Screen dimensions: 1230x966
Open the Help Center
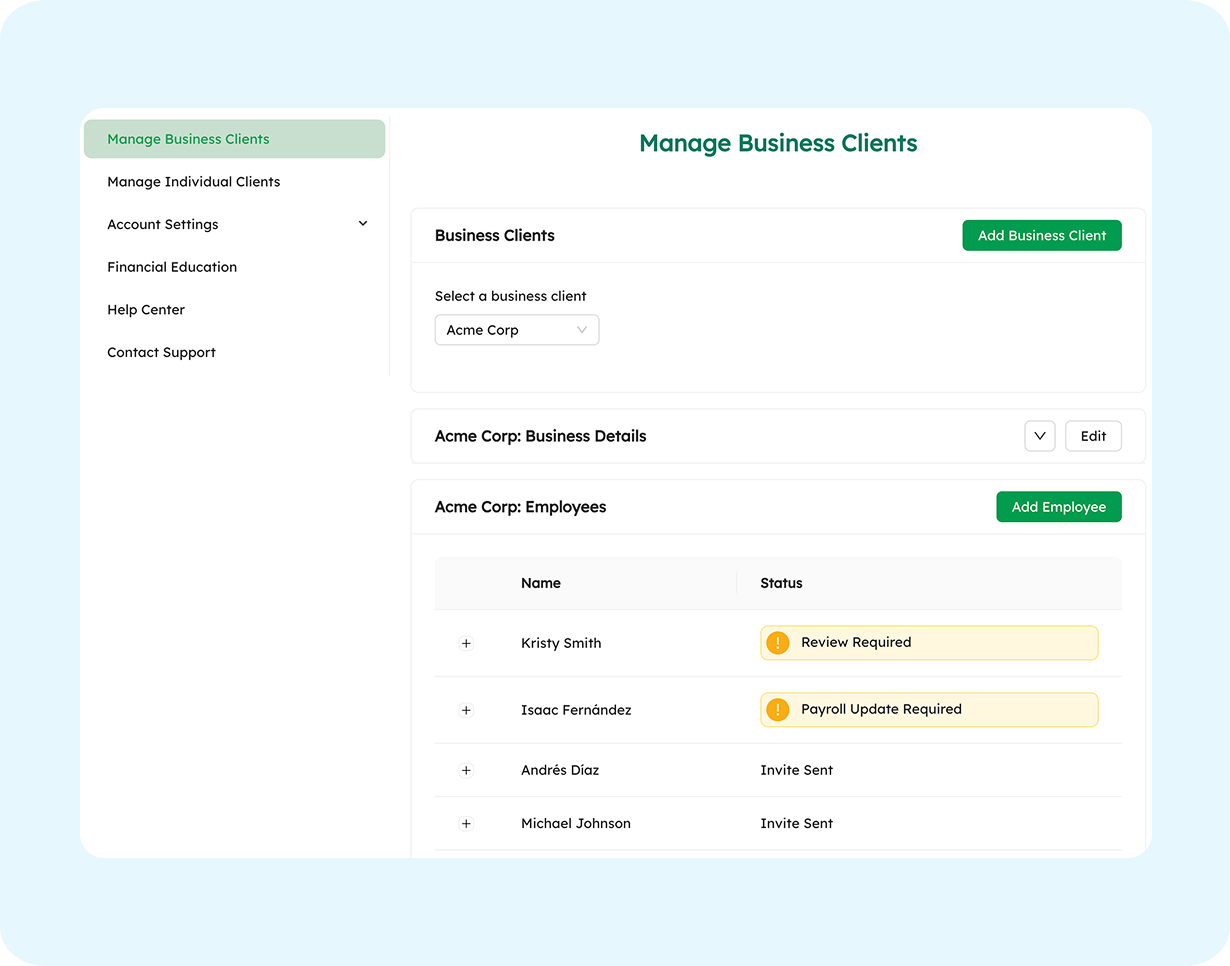146,309
